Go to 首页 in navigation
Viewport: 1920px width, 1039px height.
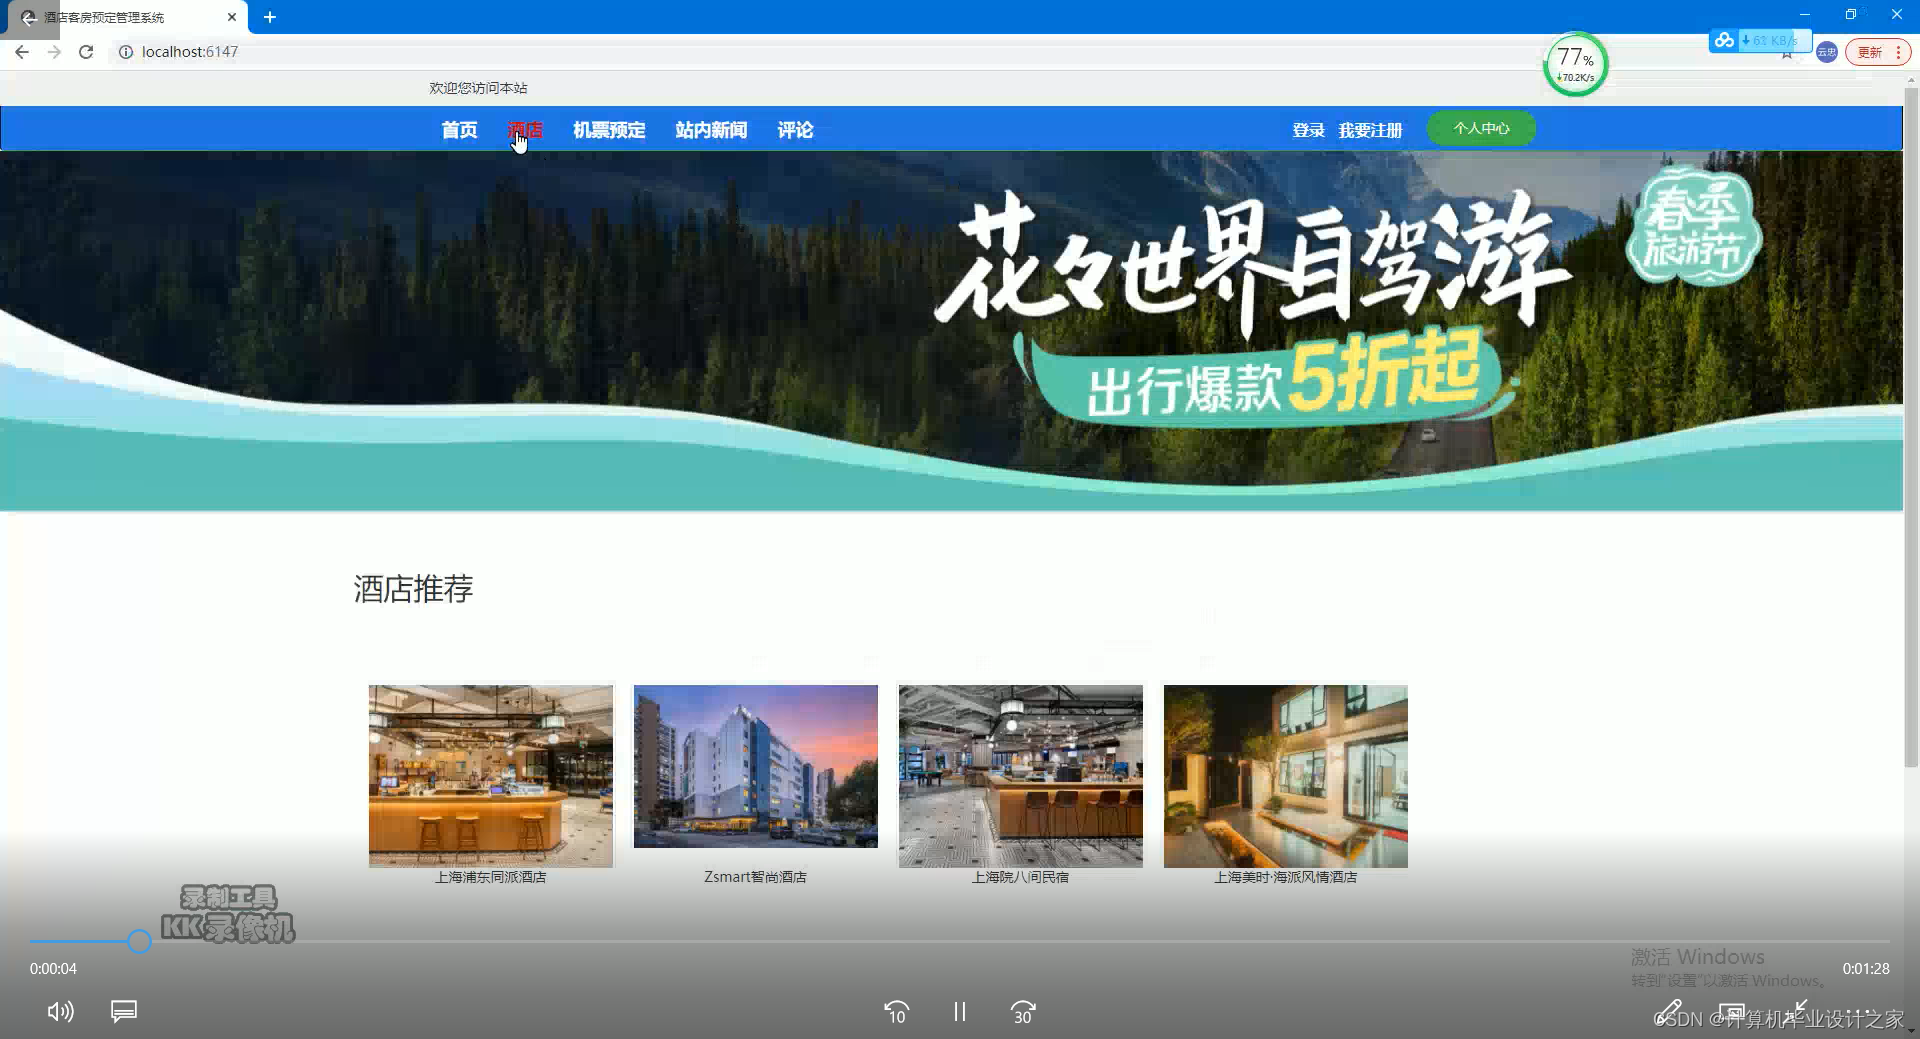pyautogui.click(x=460, y=130)
